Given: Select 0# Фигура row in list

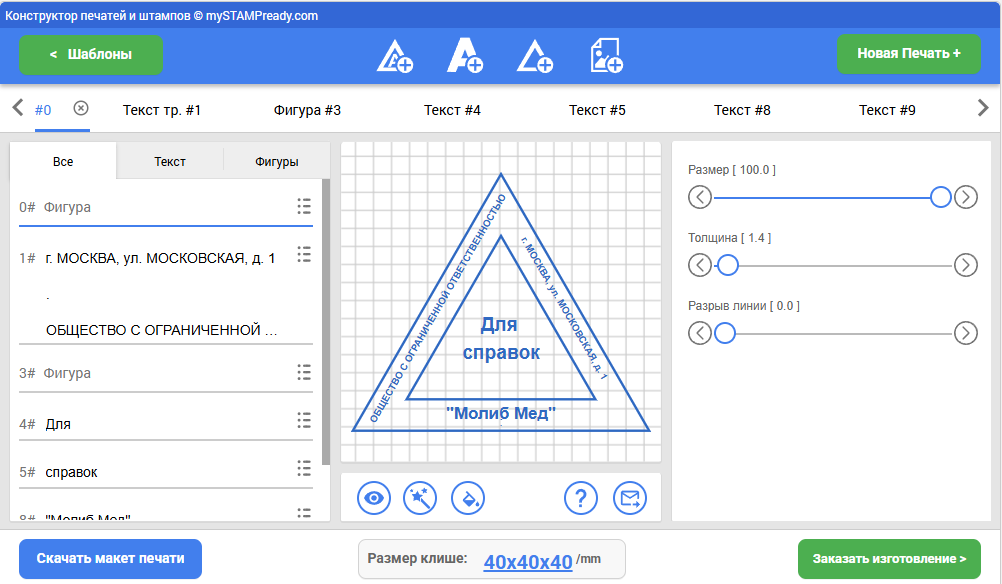Looking at the screenshot, I should 166,207.
